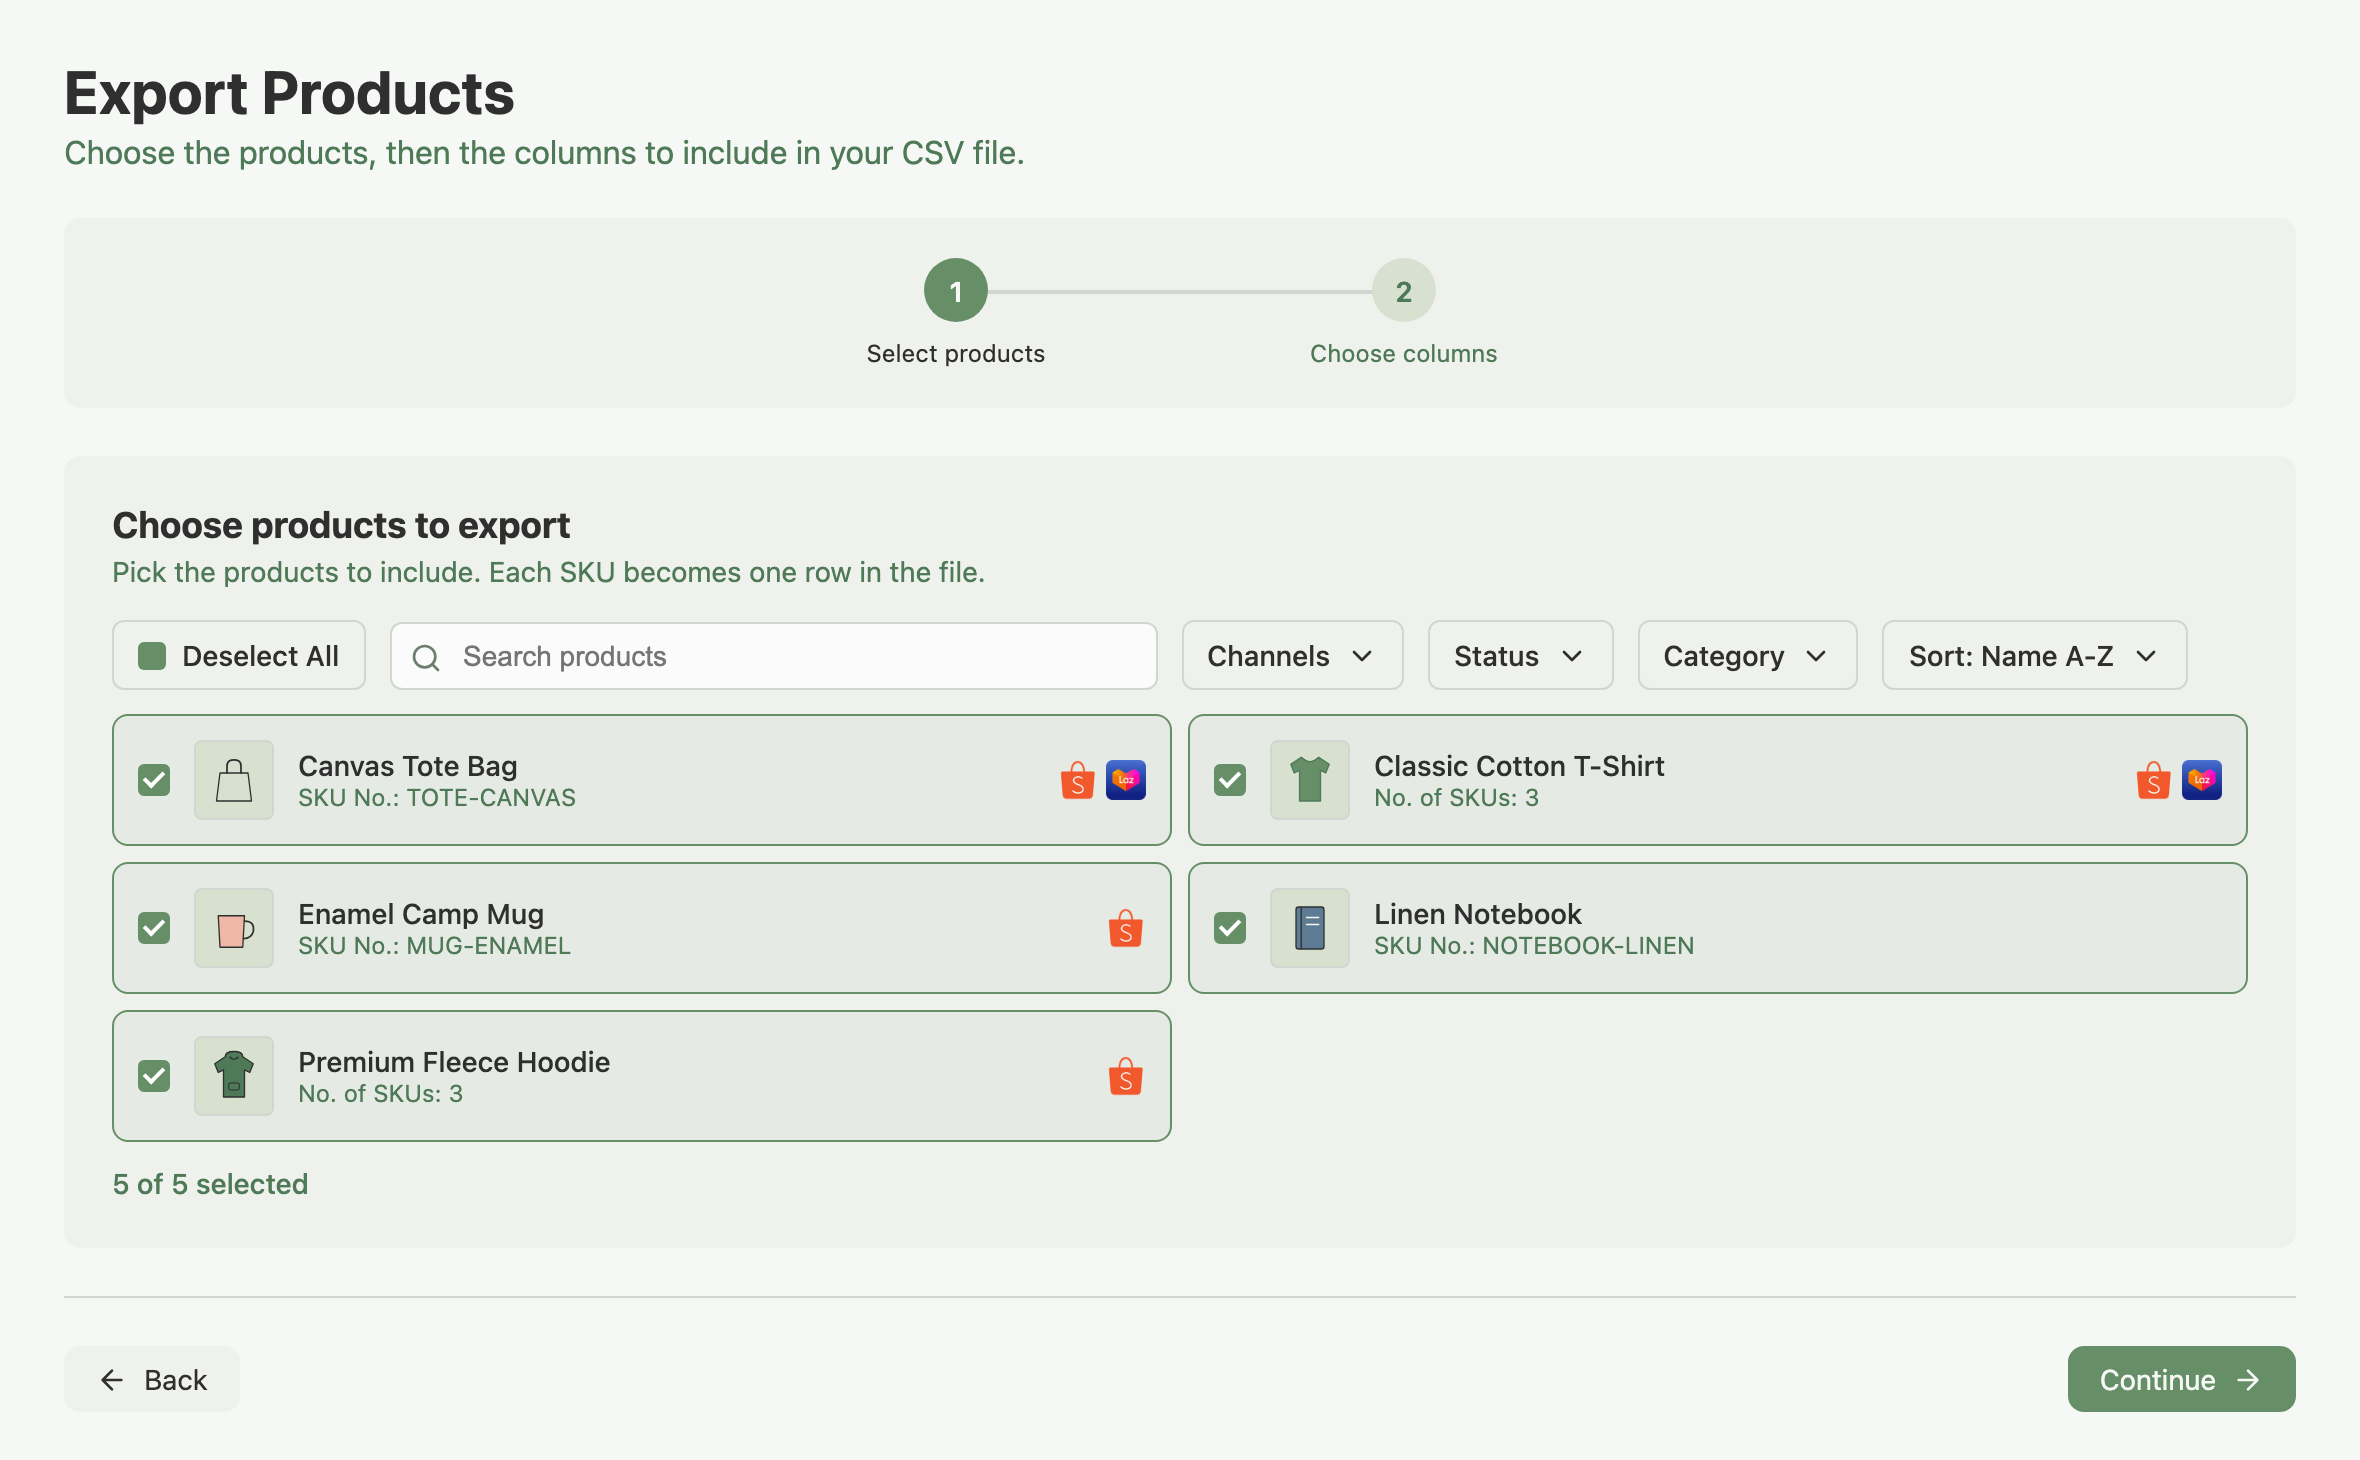
Task: Uncheck the Enamel Camp Mug checkbox
Action: click(154, 928)
